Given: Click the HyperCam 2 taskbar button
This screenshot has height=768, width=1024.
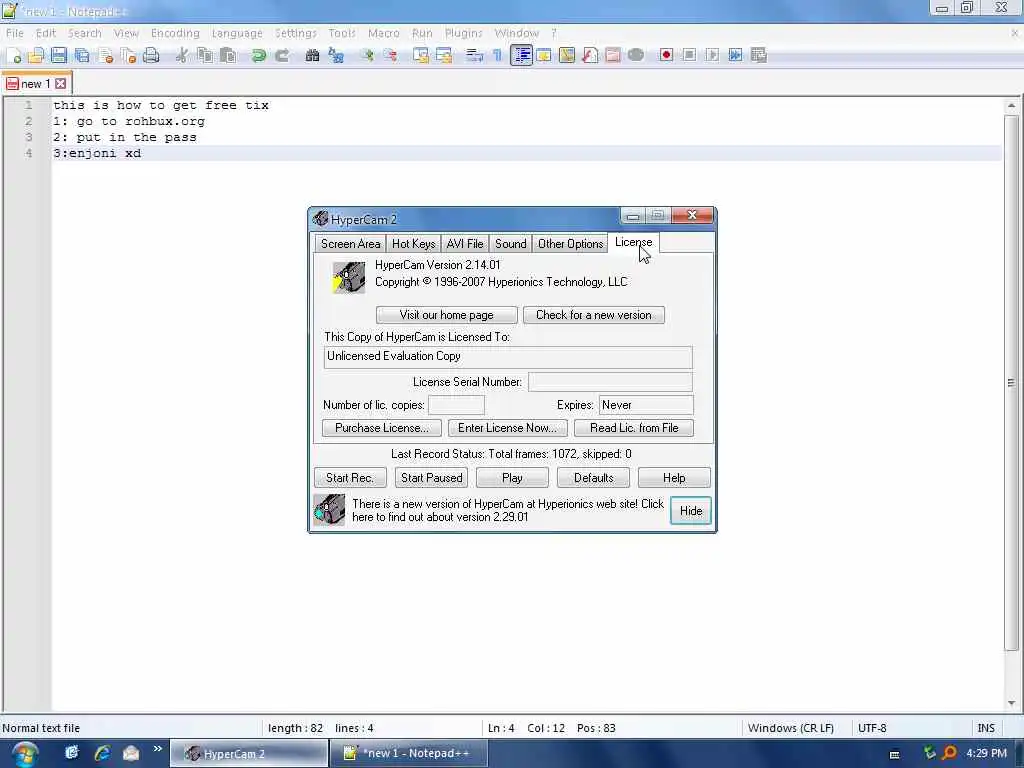Looking at the screenshot, I should pyautogui.click(x=249, y=754).
